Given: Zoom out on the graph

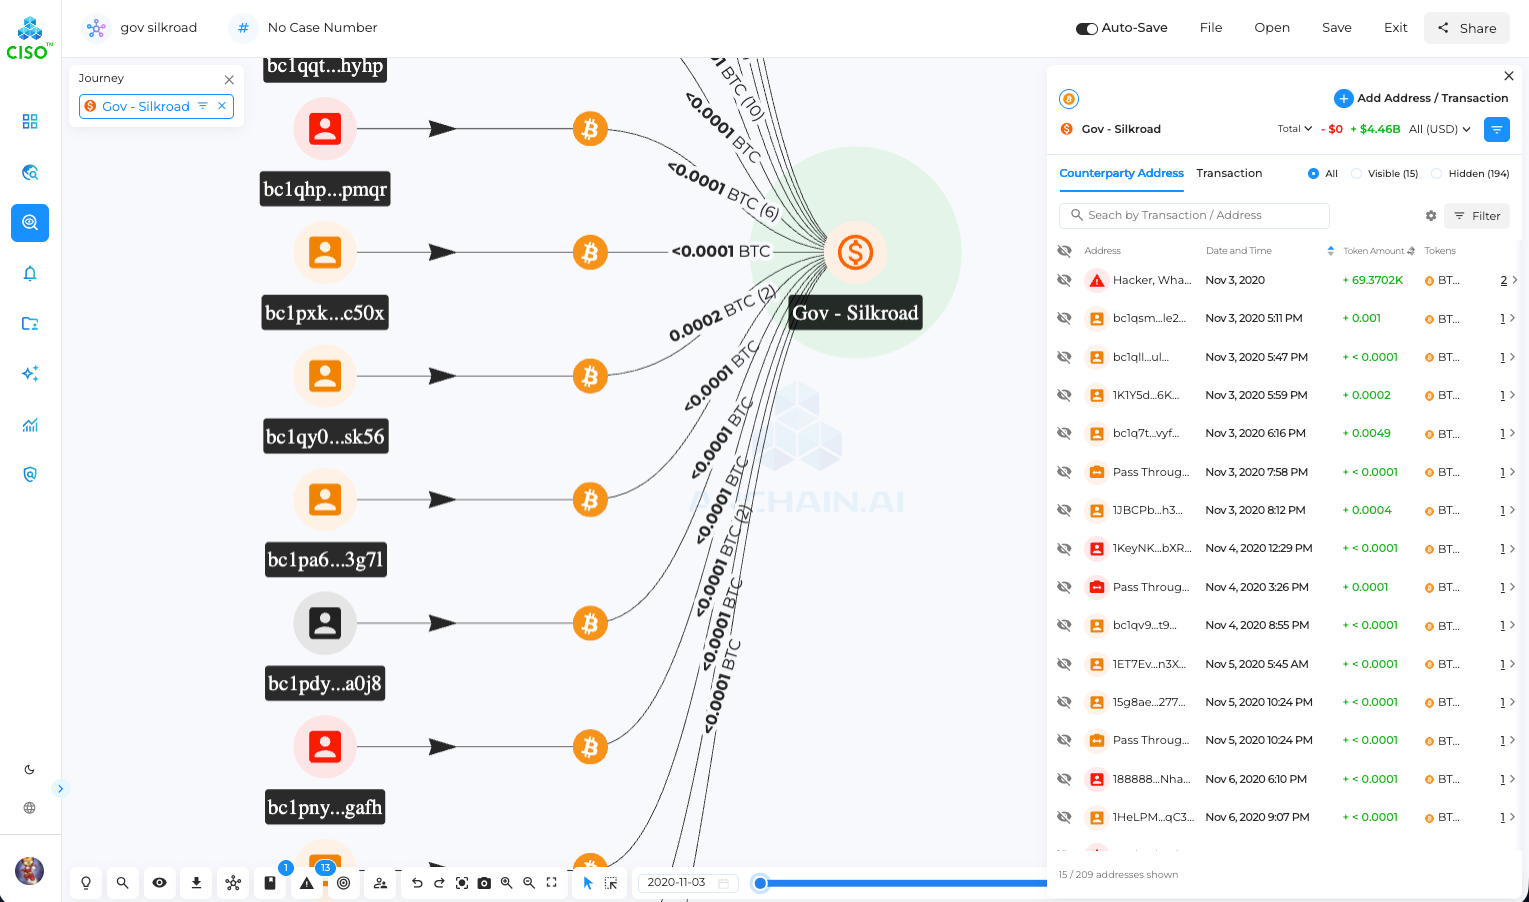Looking at the screenshot, I should click(x=529, y=883).
